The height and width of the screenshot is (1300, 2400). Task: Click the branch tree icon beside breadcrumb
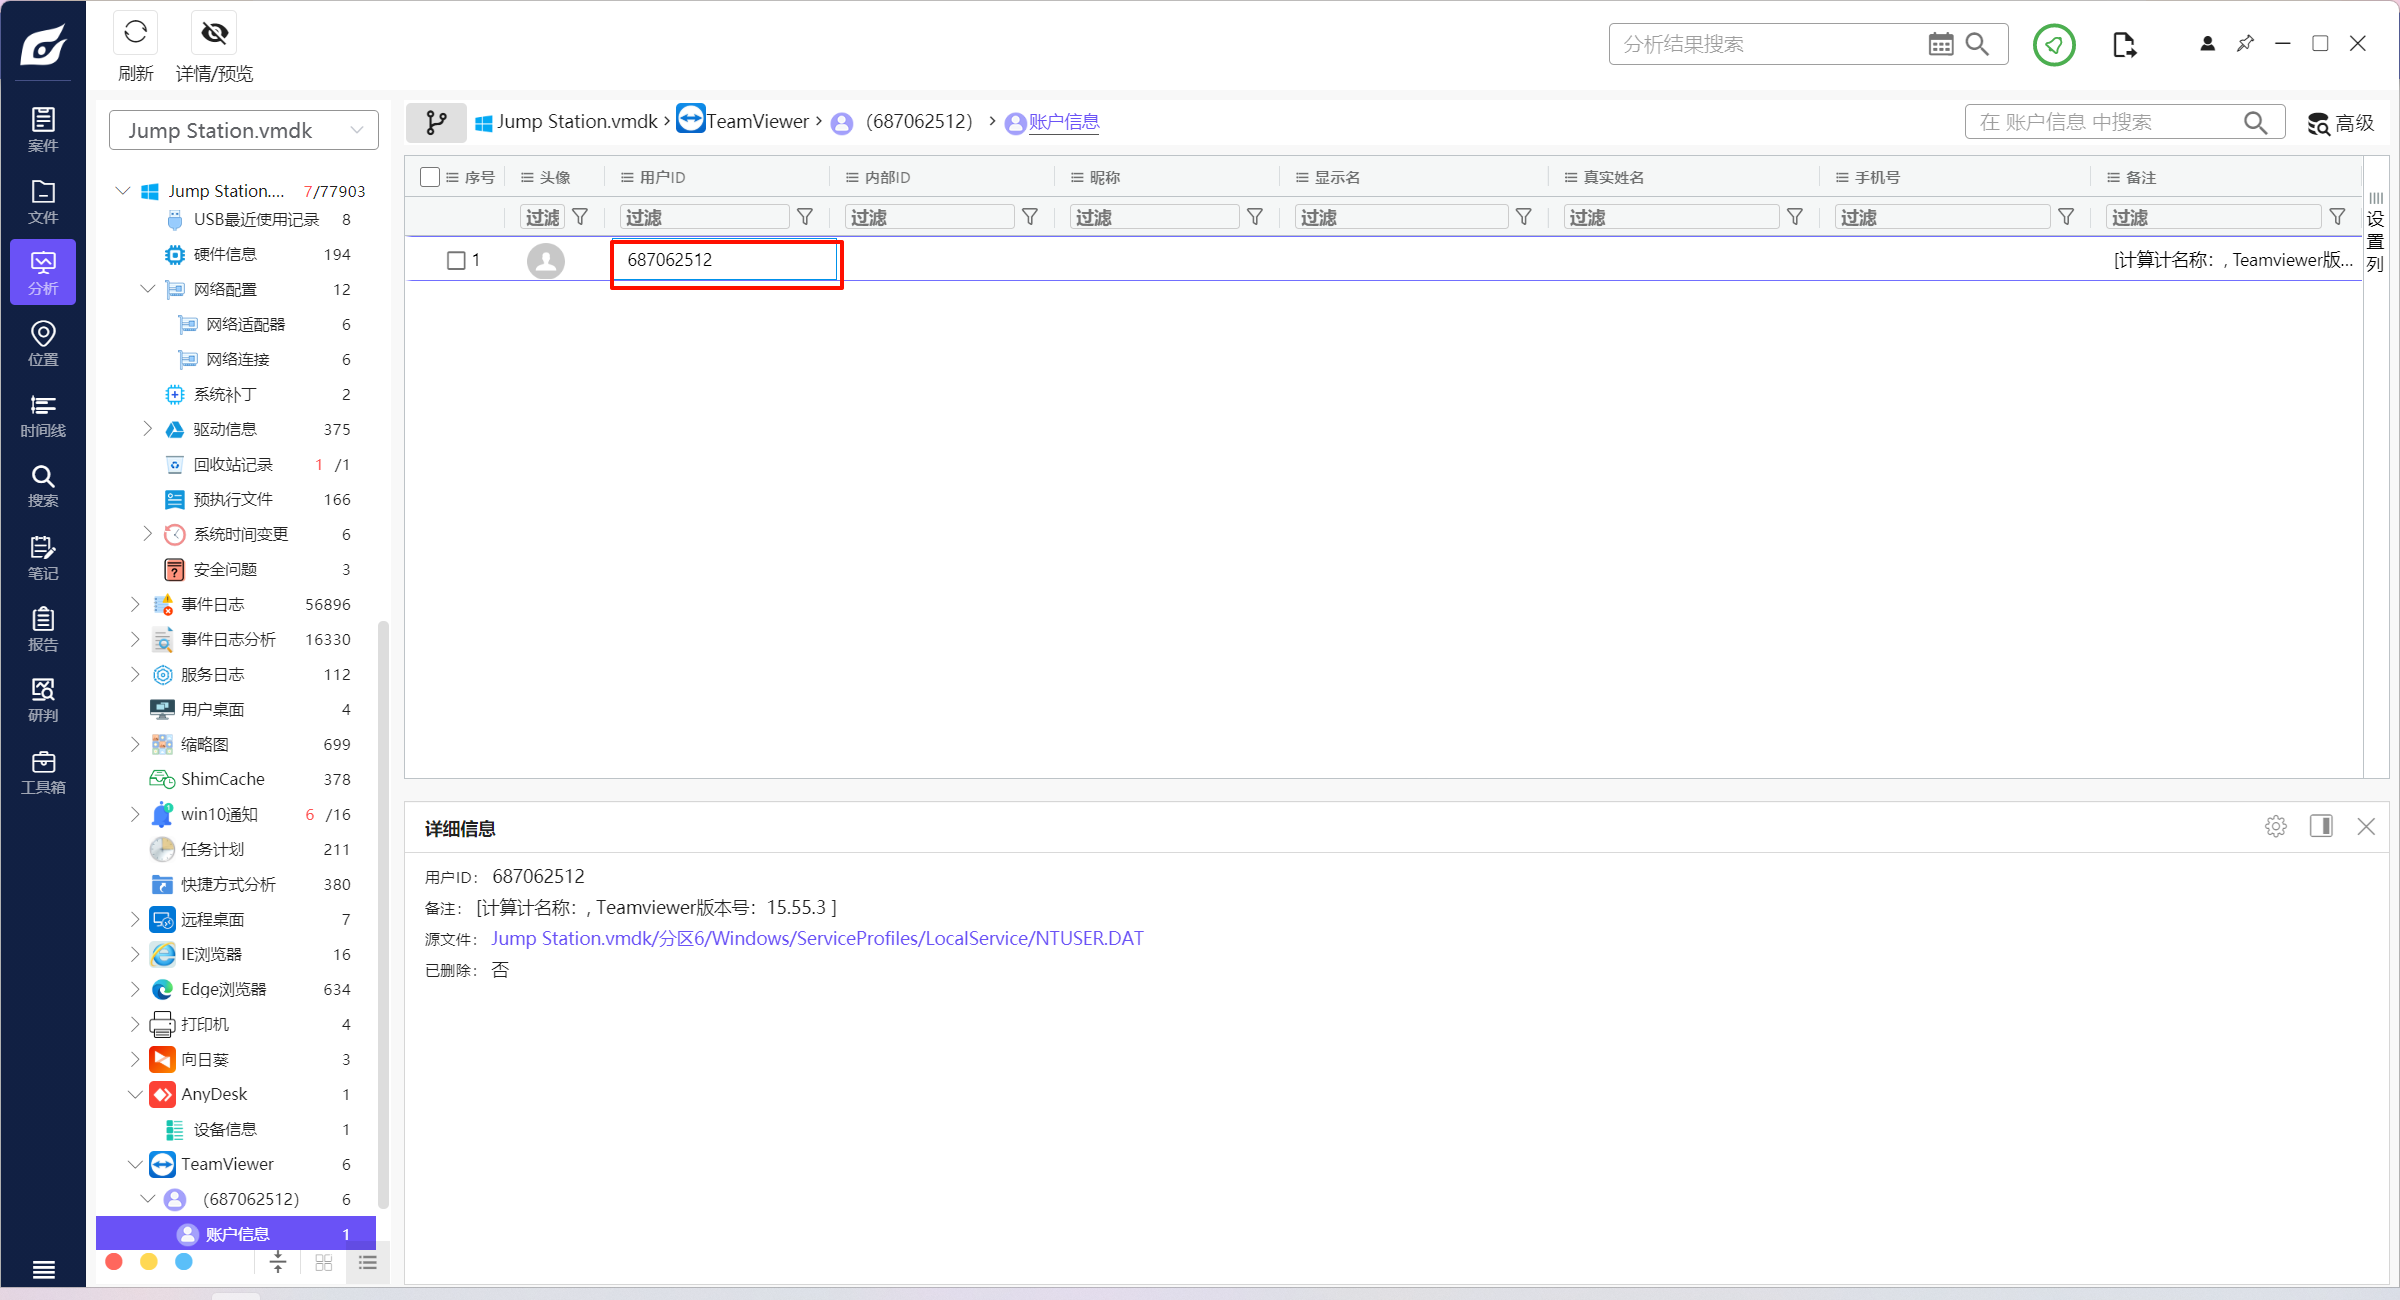436,122
